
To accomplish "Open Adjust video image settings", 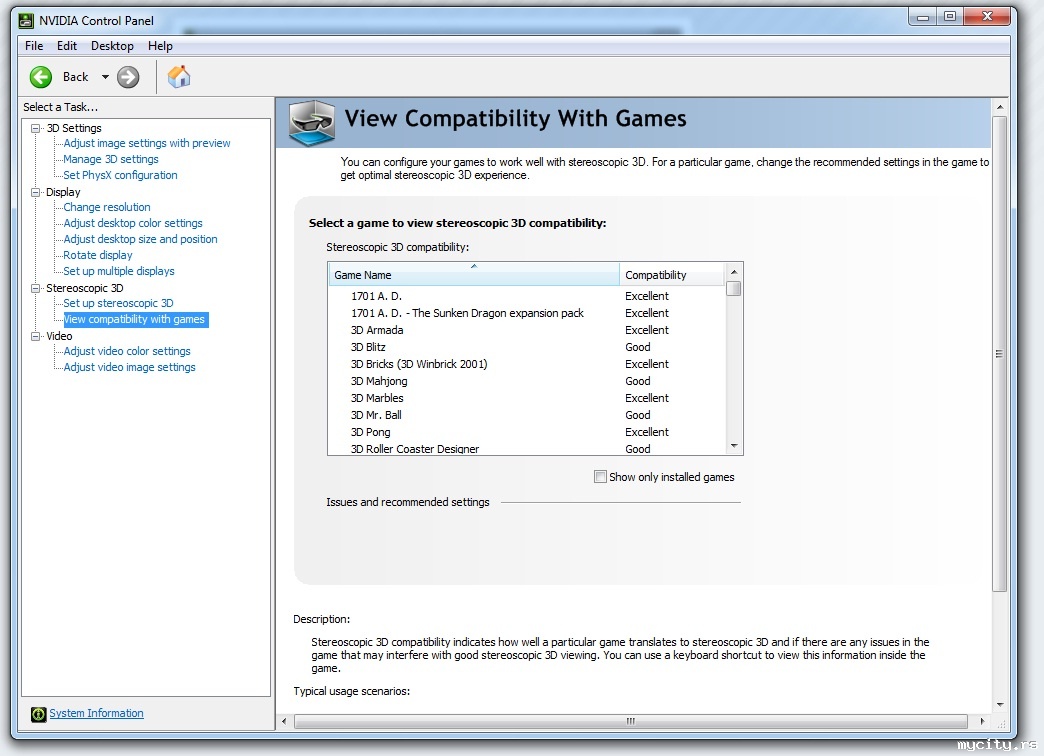I will 129,367.
